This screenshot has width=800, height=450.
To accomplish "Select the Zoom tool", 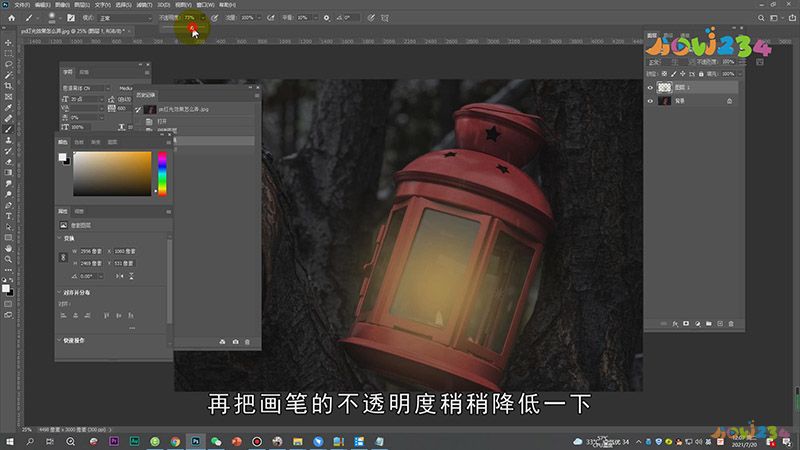I will pyautogui.click(x=8, y=259).
